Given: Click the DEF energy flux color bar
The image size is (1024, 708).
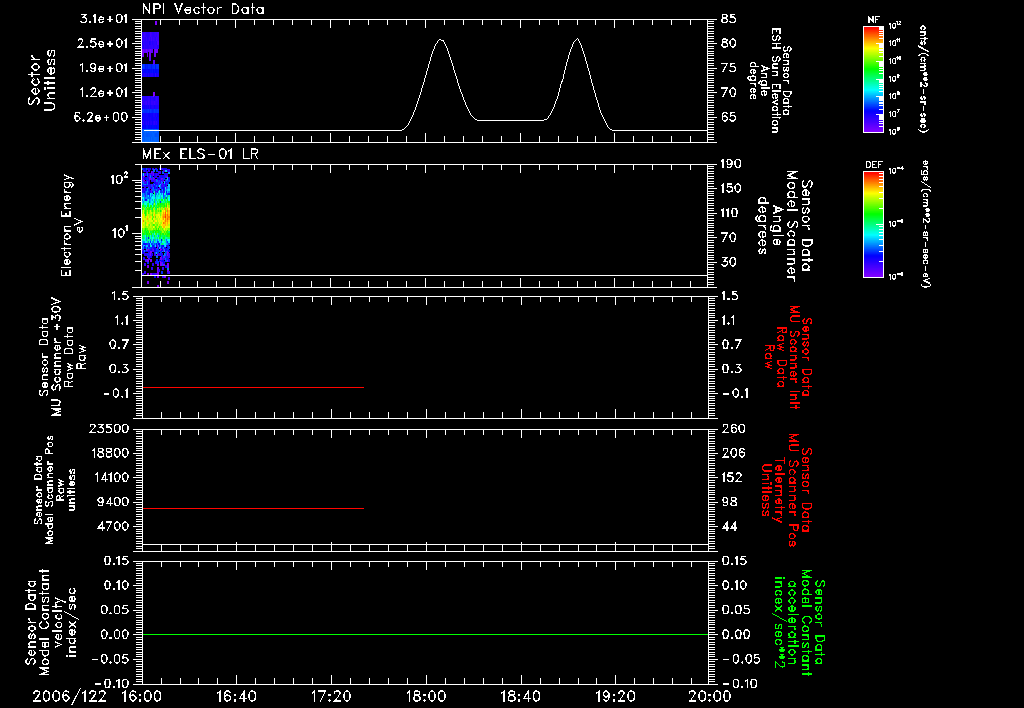Looking at the screenshot, I should click(874, 224).
